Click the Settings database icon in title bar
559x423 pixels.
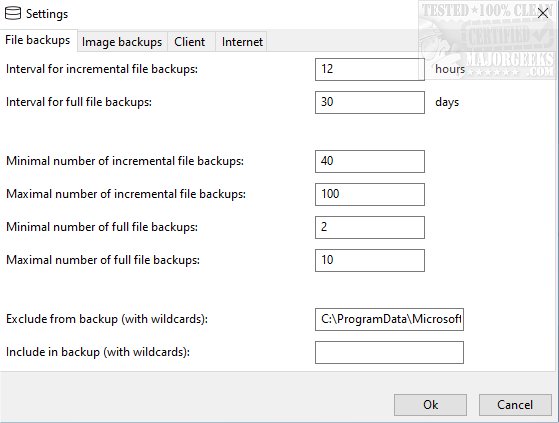coord(13,14)
